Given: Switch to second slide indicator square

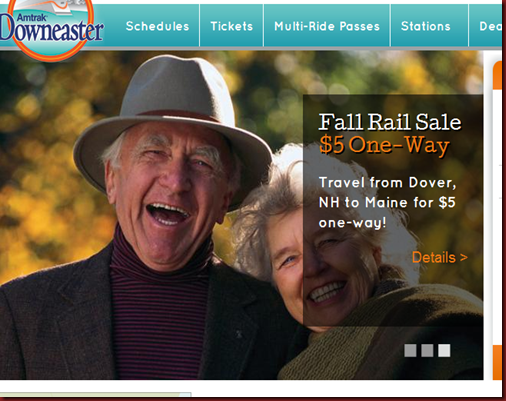Looking at the screenshot, I should pyautogui.click(x=427, y=351).
